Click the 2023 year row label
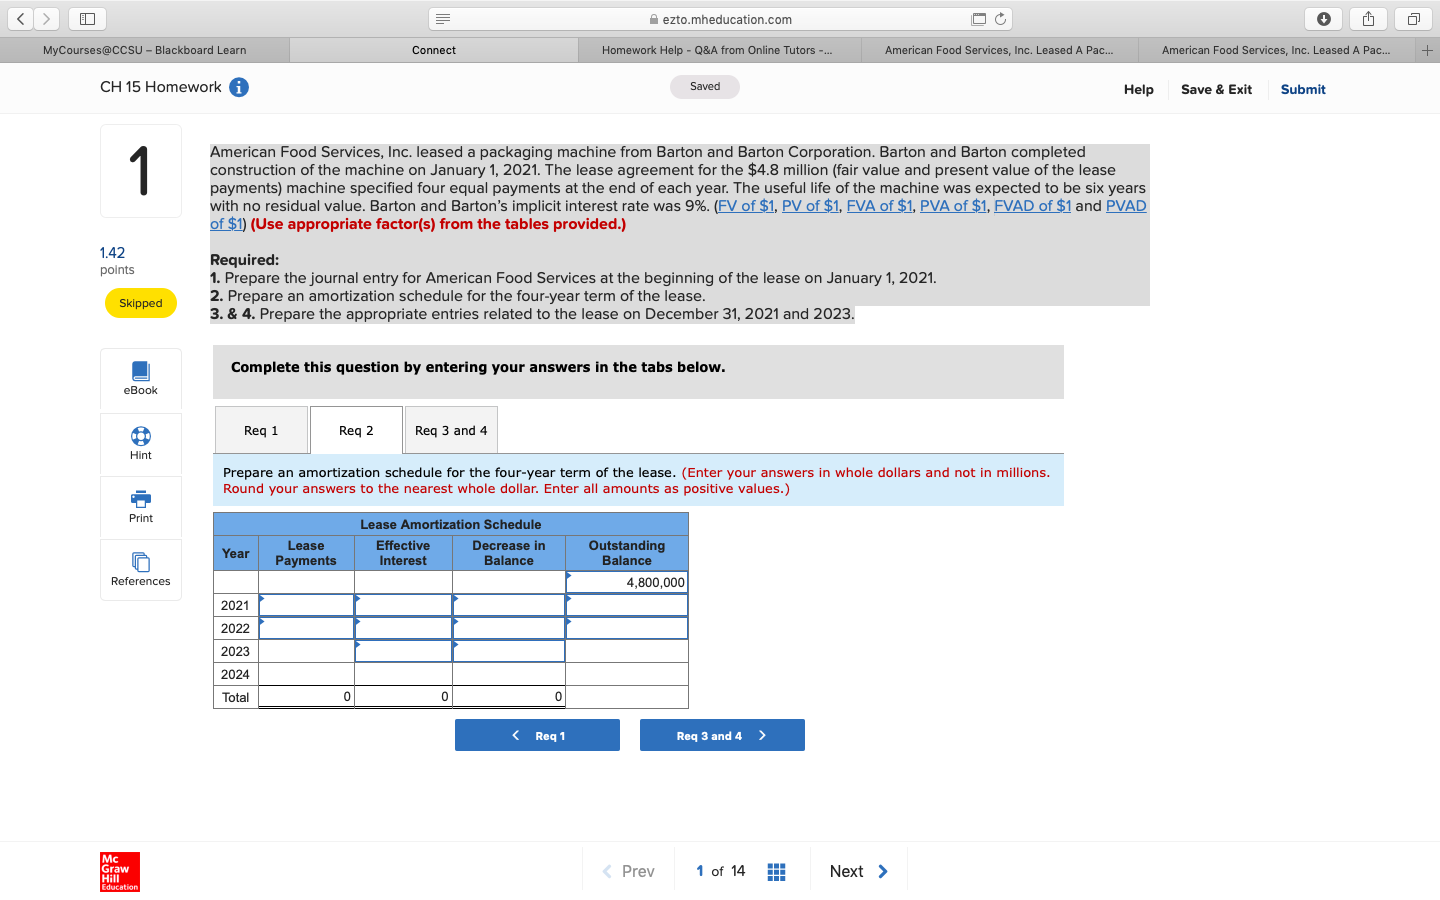Screen dimensions: 1440x900 point(236,651)
